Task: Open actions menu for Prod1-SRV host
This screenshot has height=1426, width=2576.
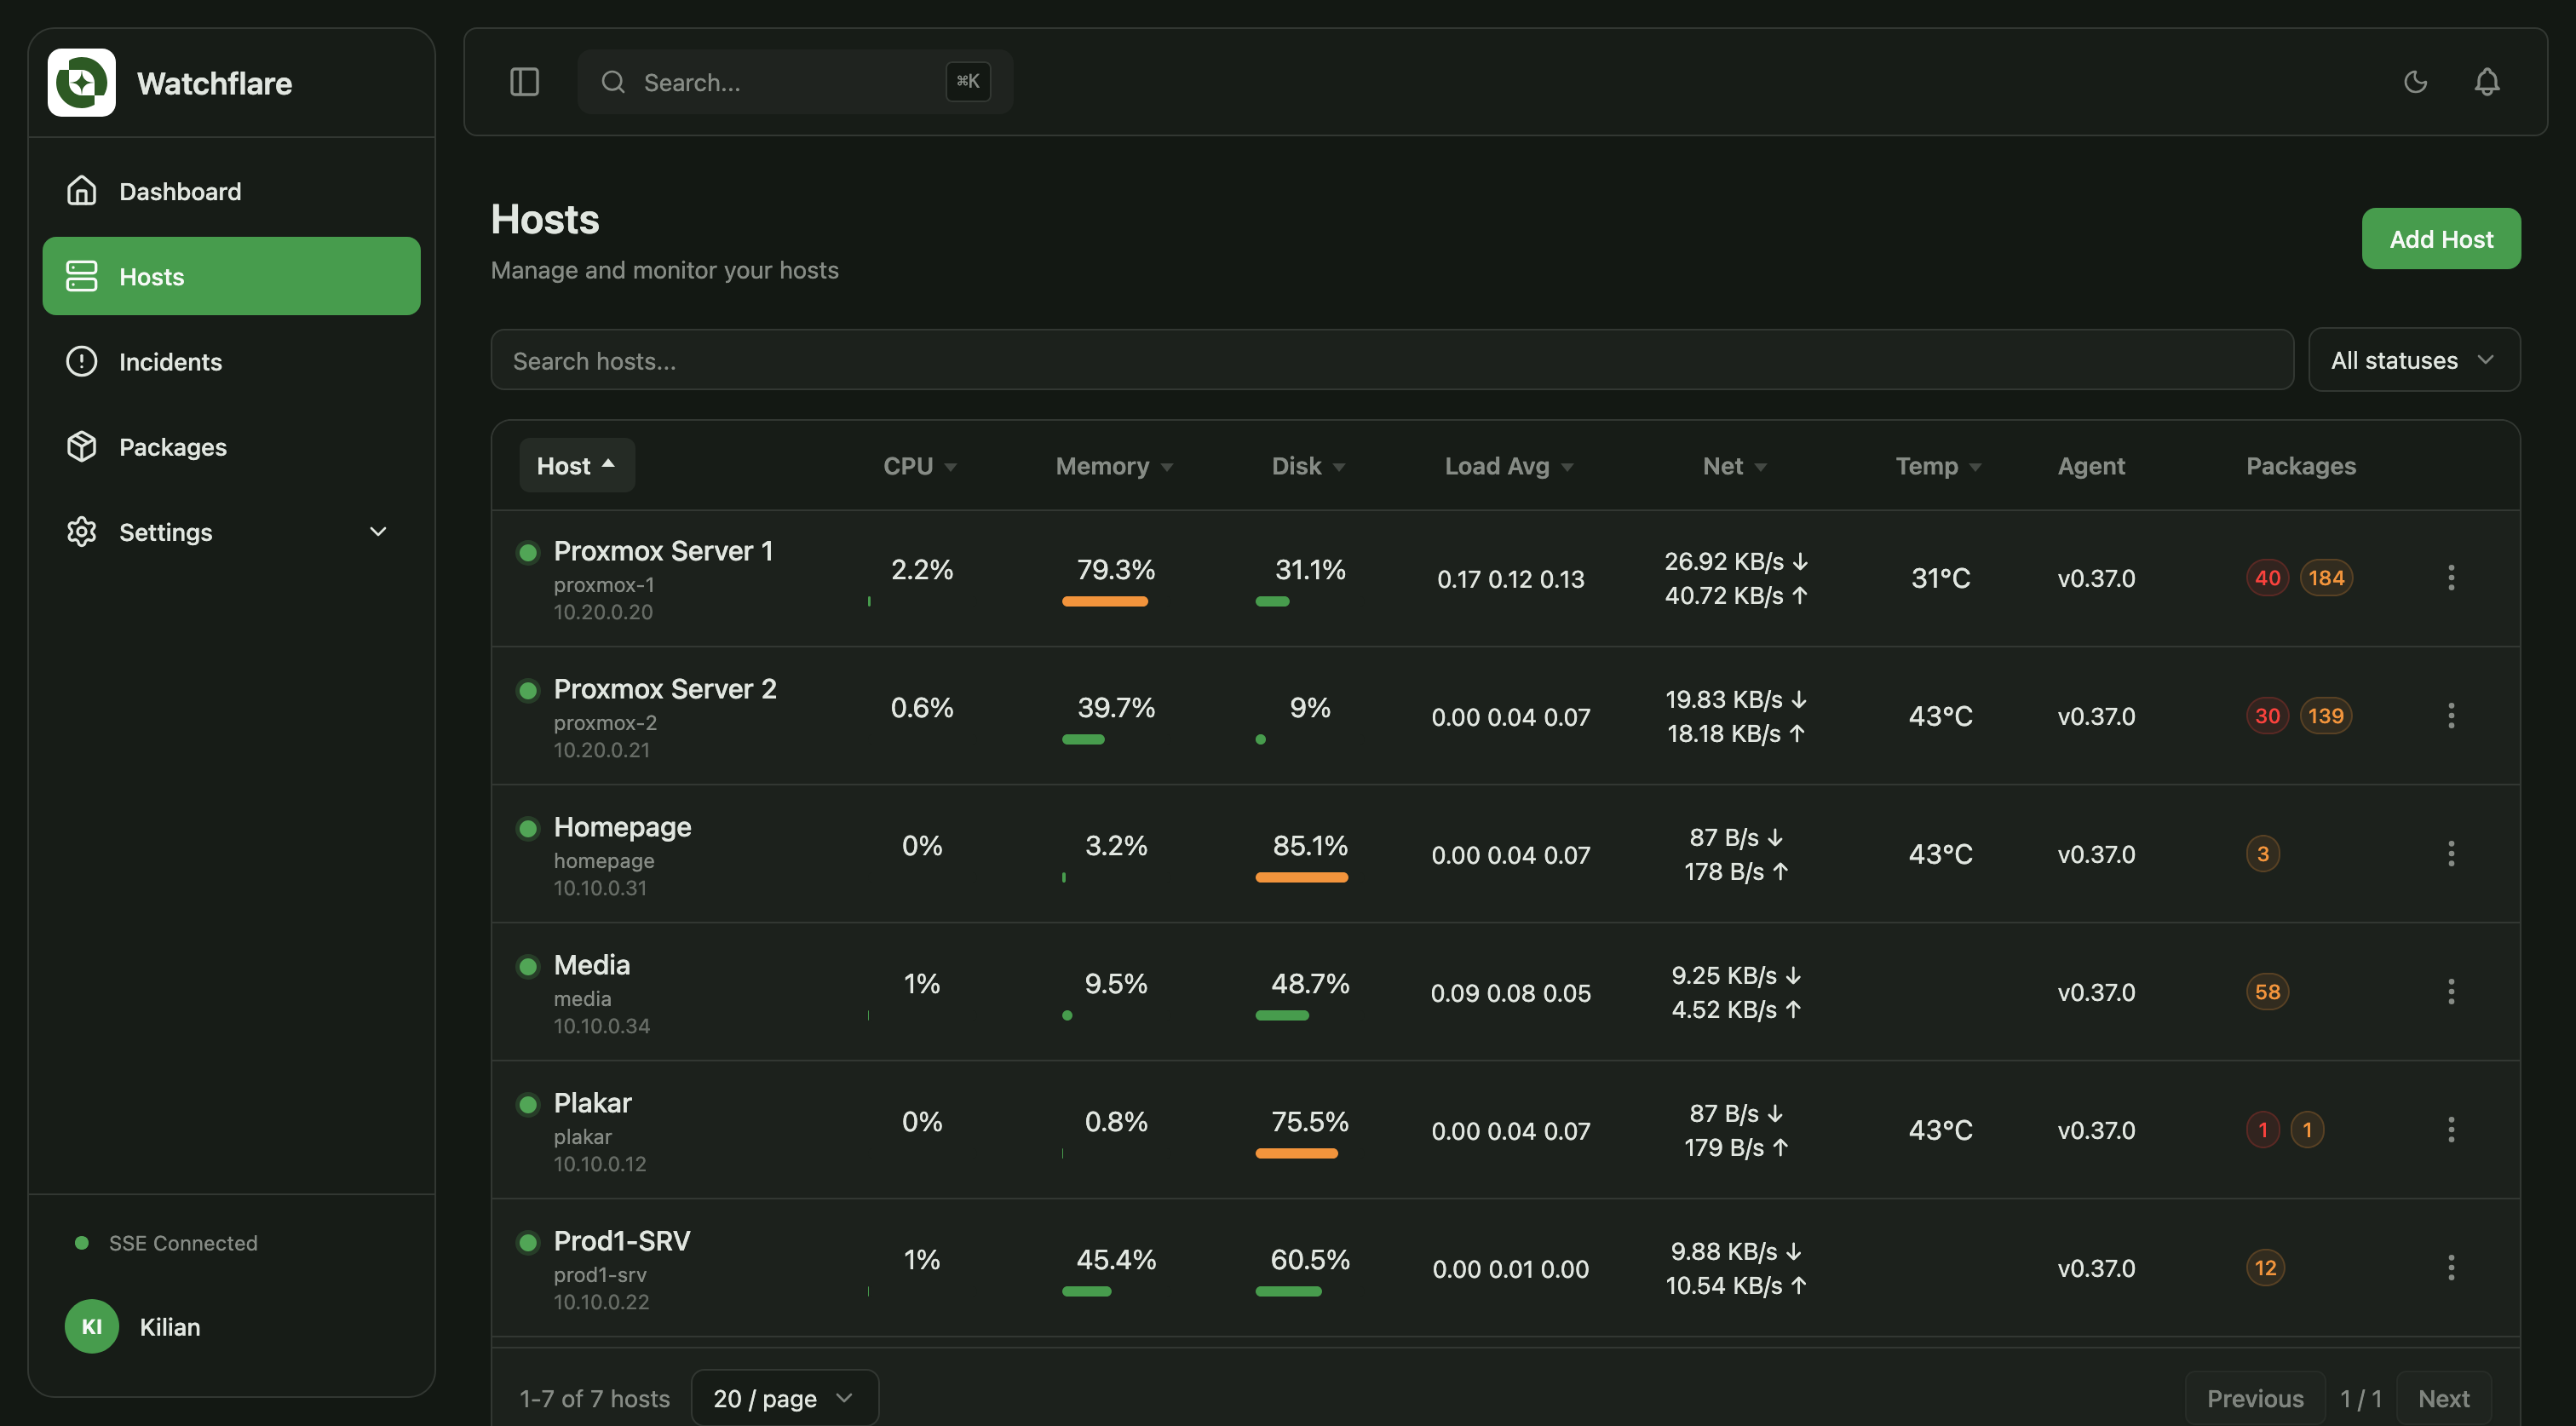Action: click(x=2450, y=1267)
